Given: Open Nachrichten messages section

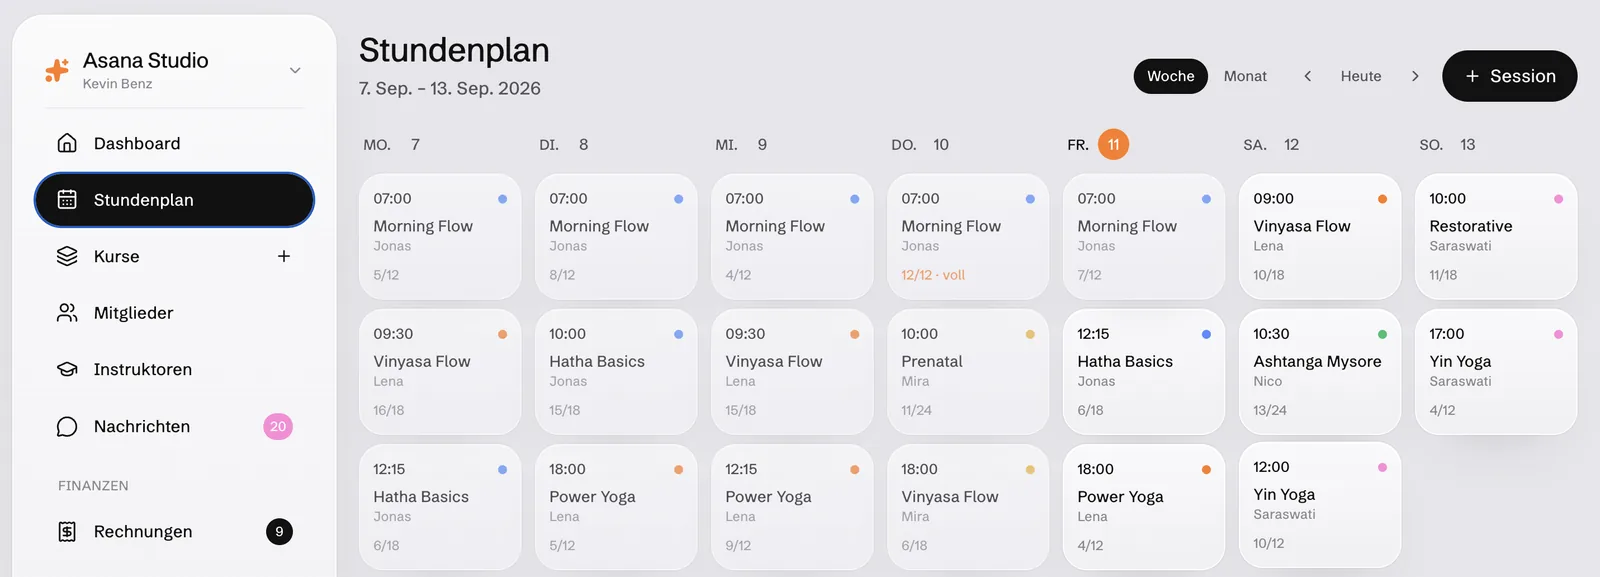Looking at the screenshot, I should [174, 426].
